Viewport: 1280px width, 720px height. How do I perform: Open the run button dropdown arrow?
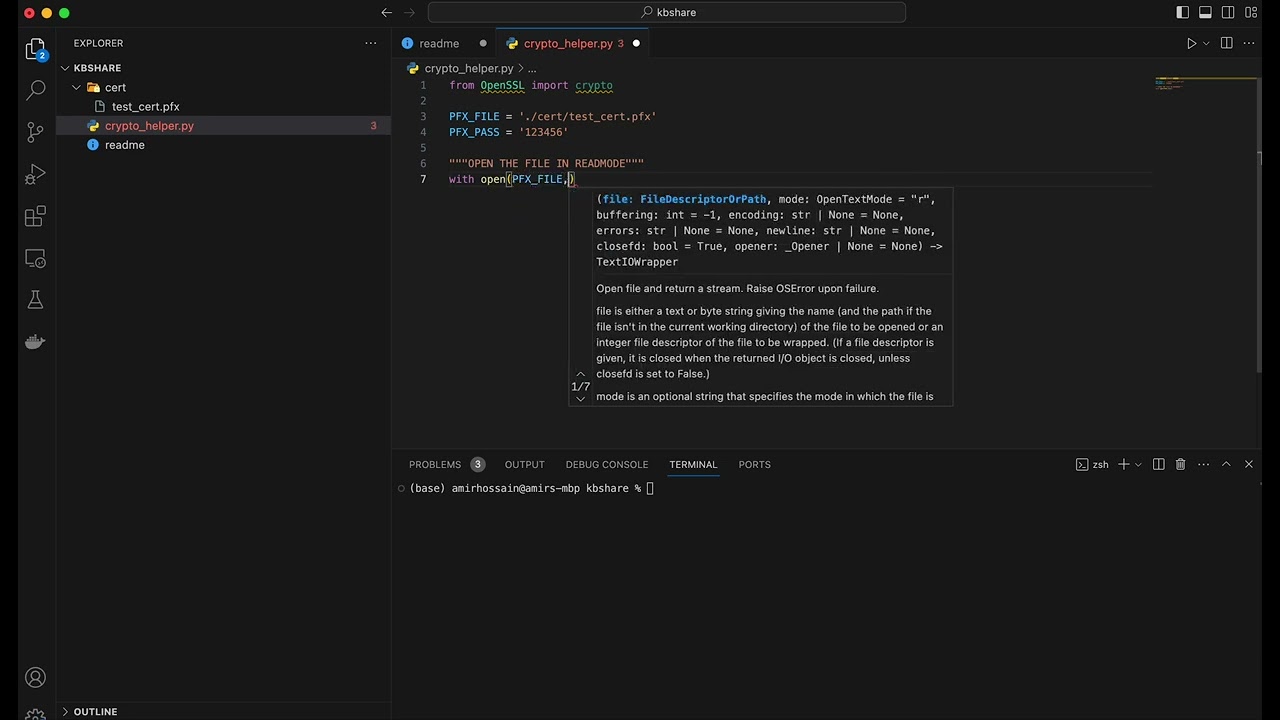point(1206,43)
